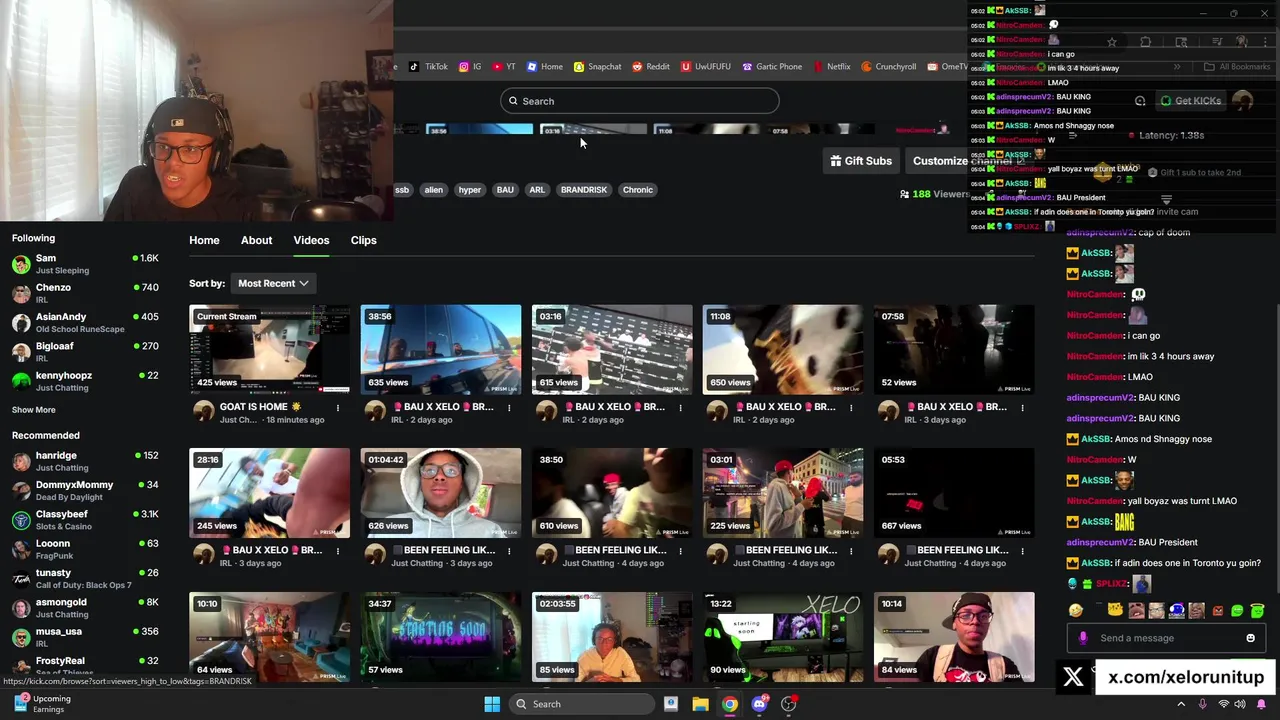Select the BRANDRISK tag
The image size is (1280, 720).
coord(583,190)
